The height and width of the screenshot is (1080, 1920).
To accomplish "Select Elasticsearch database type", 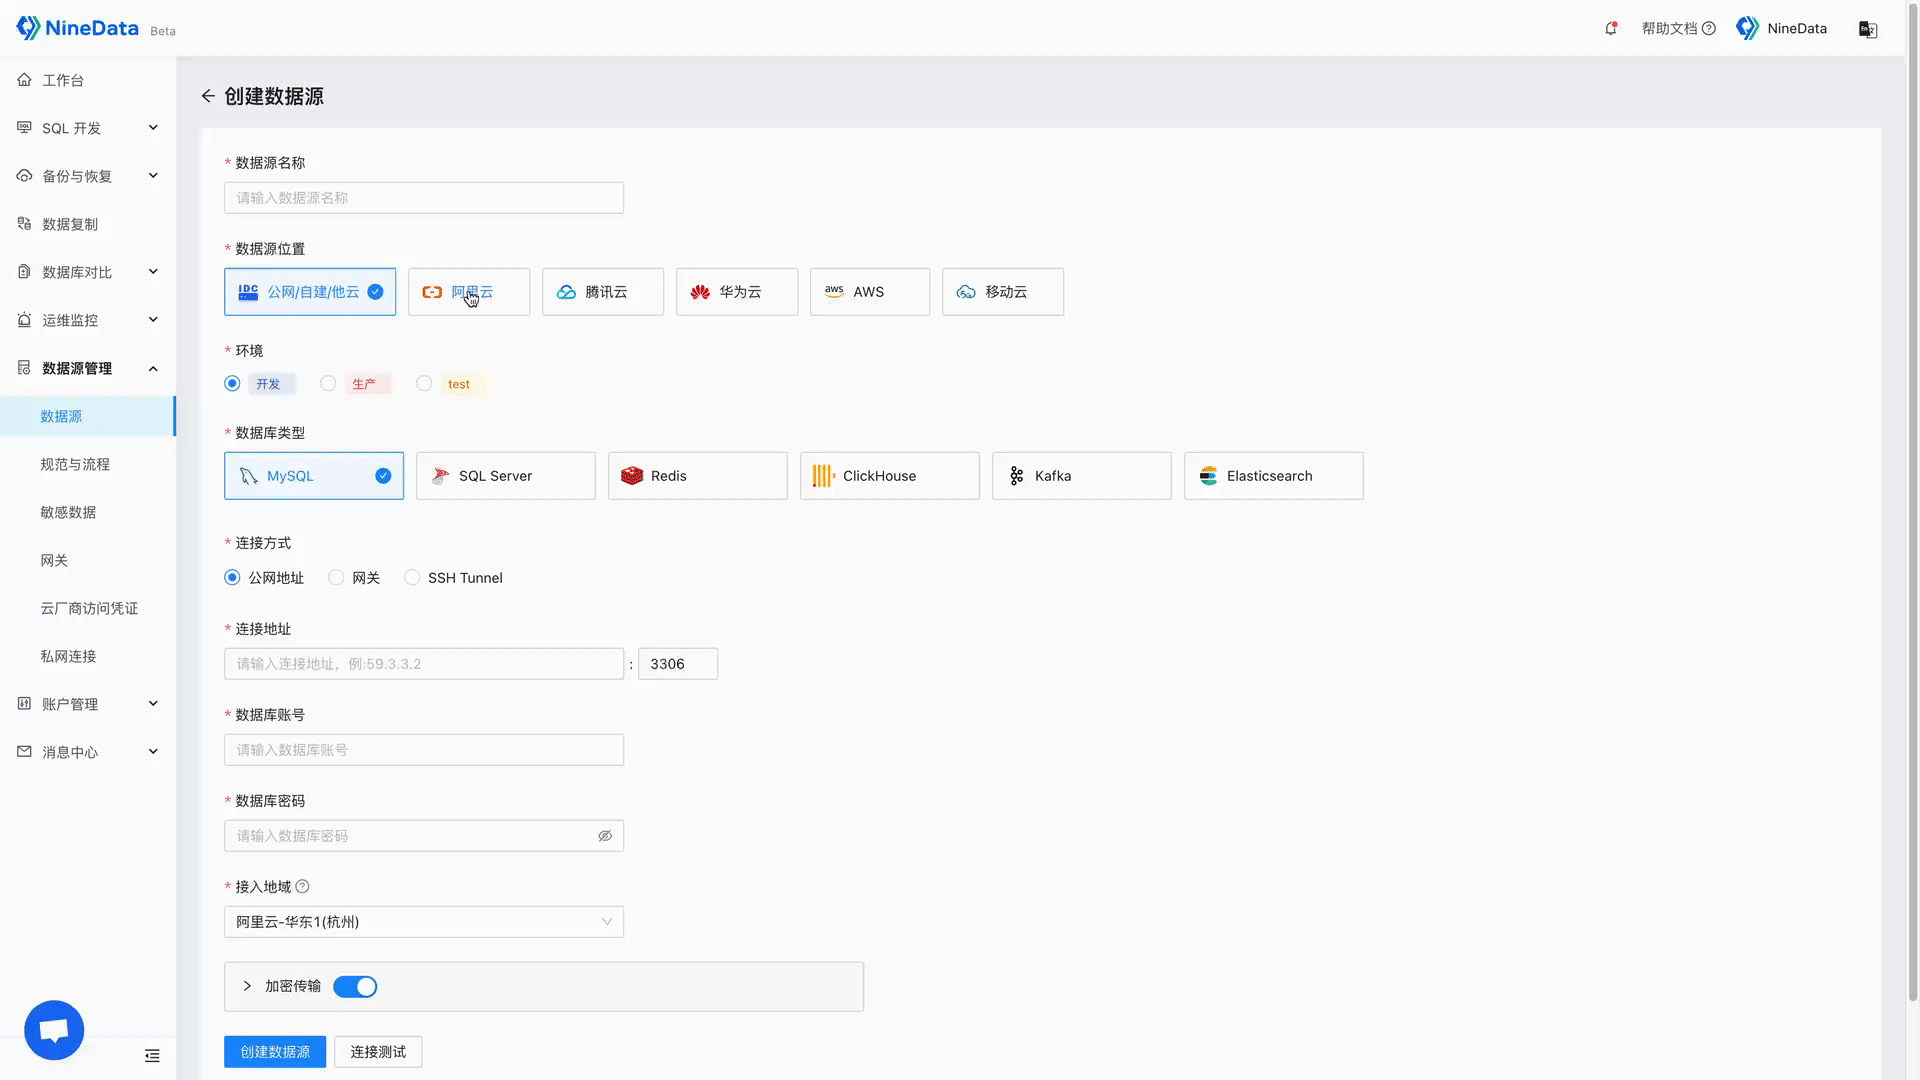I will click(1274, 476).
